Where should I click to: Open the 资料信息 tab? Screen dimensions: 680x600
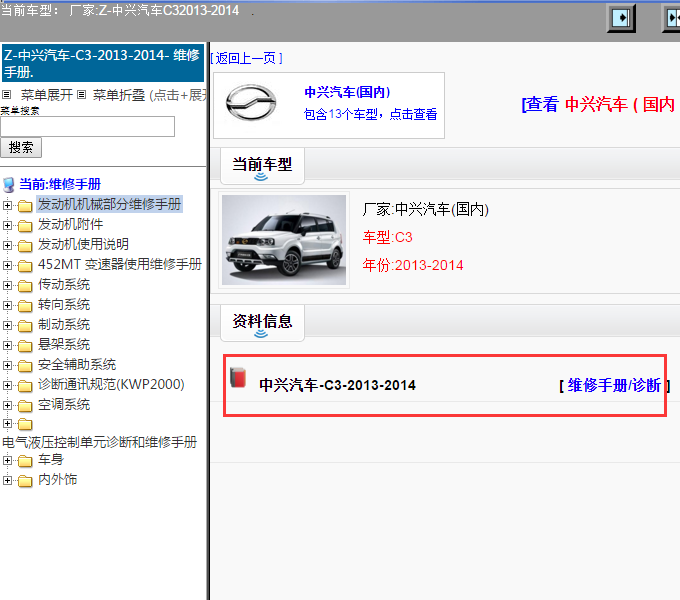coord(262,322)
